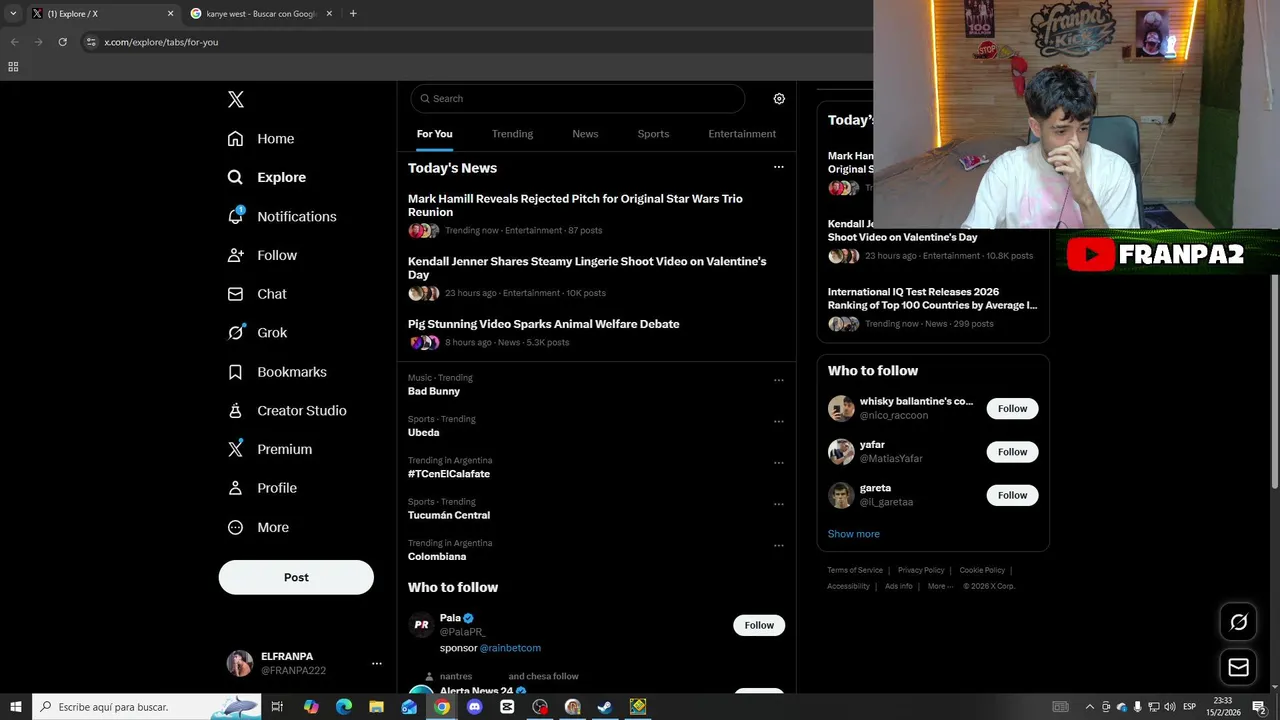The image size is (1280, 720).
Task: Open more options for Tucumán Central trend
Action: tap(779, 504)
